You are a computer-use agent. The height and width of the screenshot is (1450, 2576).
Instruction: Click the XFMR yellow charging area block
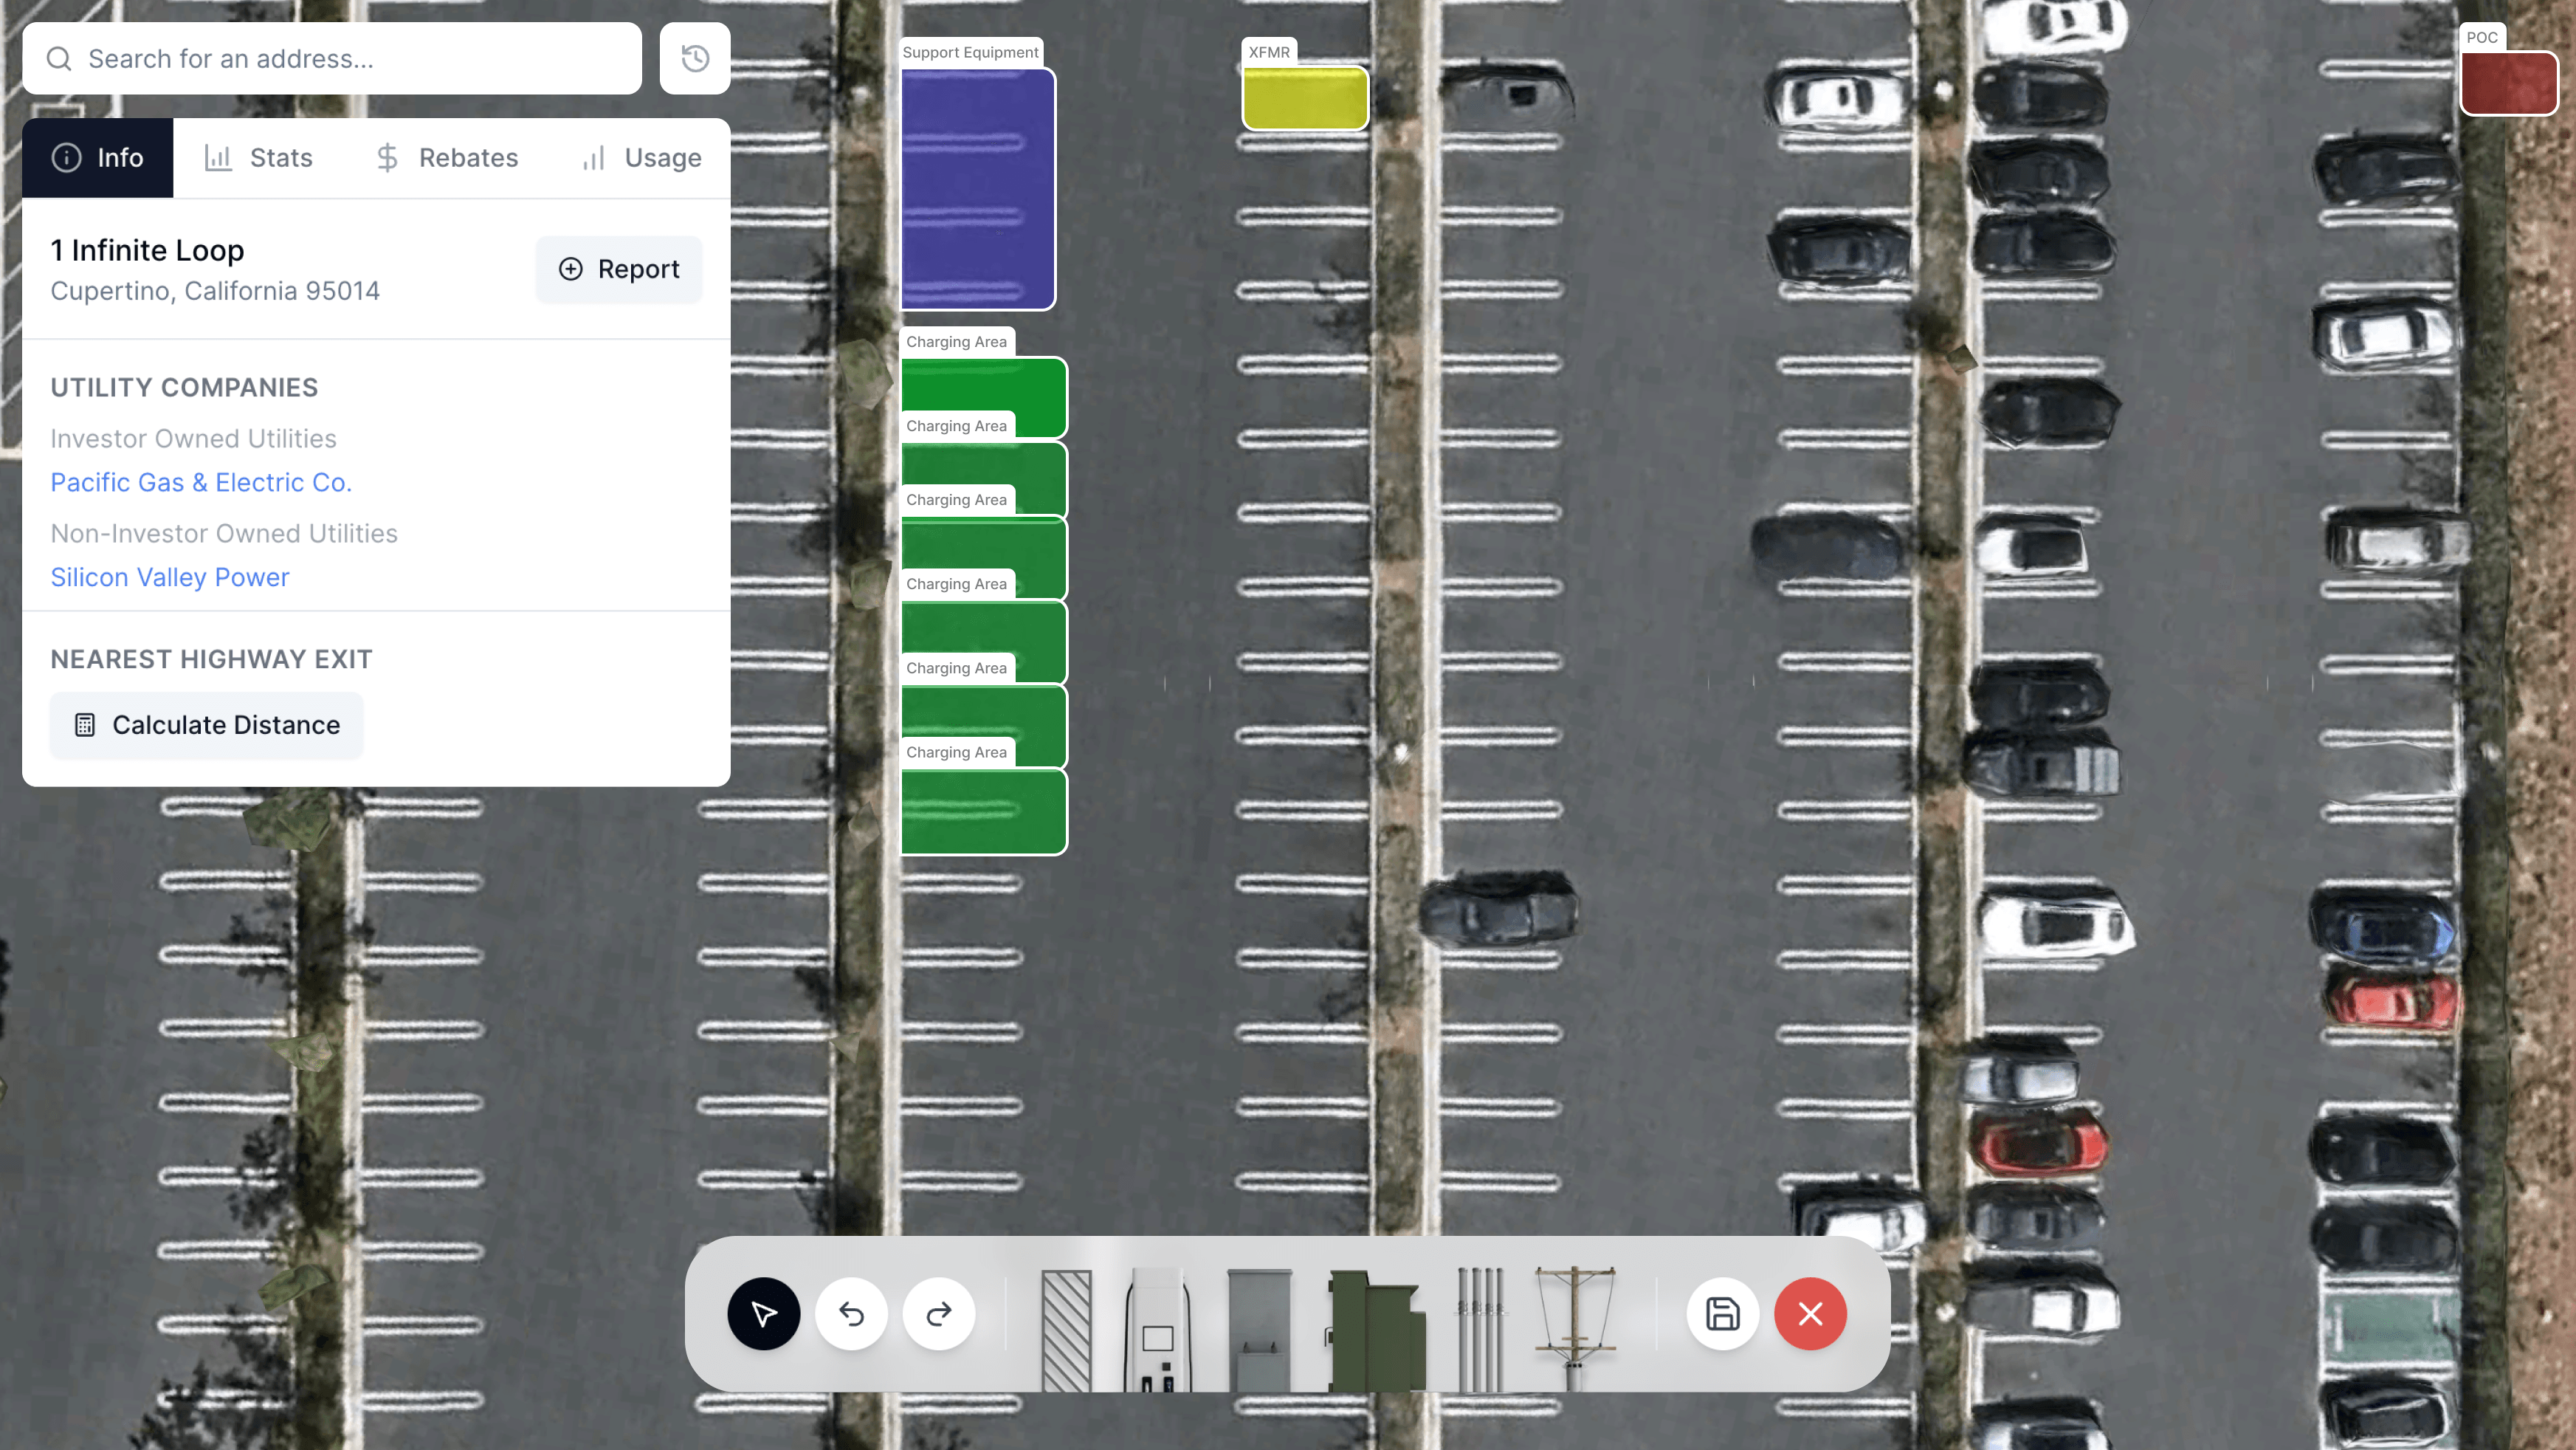click(1304, 97)
